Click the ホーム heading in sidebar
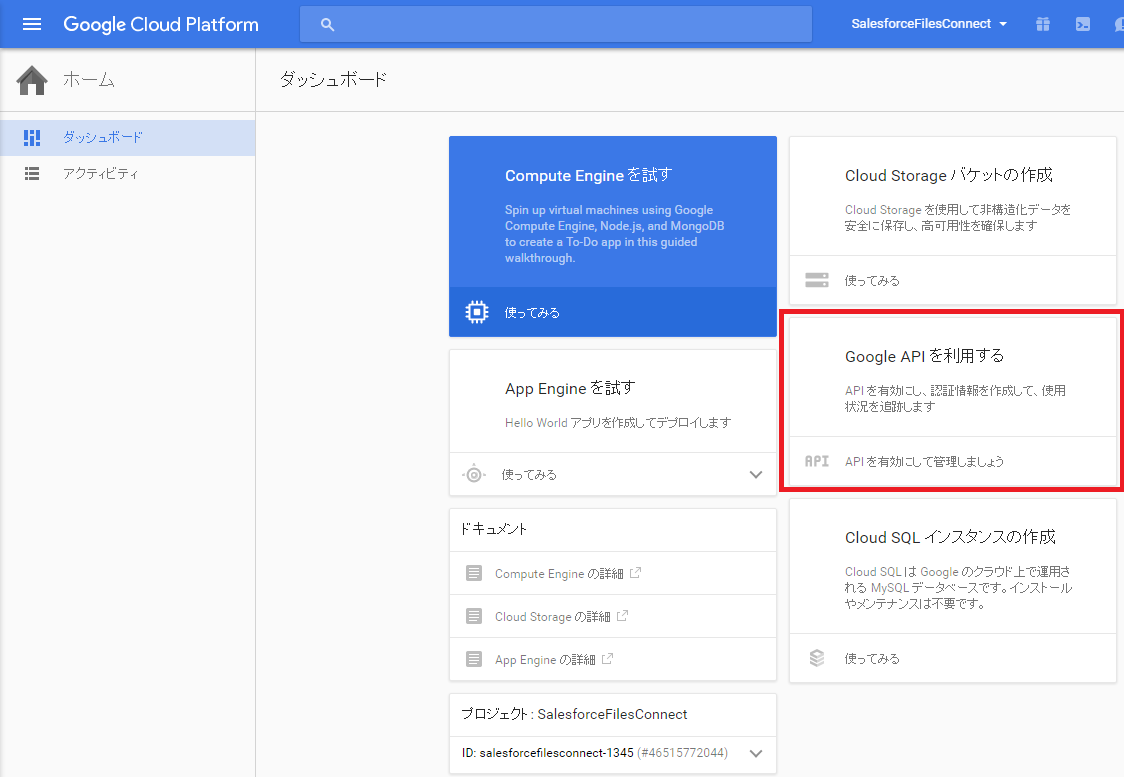Viewport: 1124px width, 777px height. tap(88, 80)
